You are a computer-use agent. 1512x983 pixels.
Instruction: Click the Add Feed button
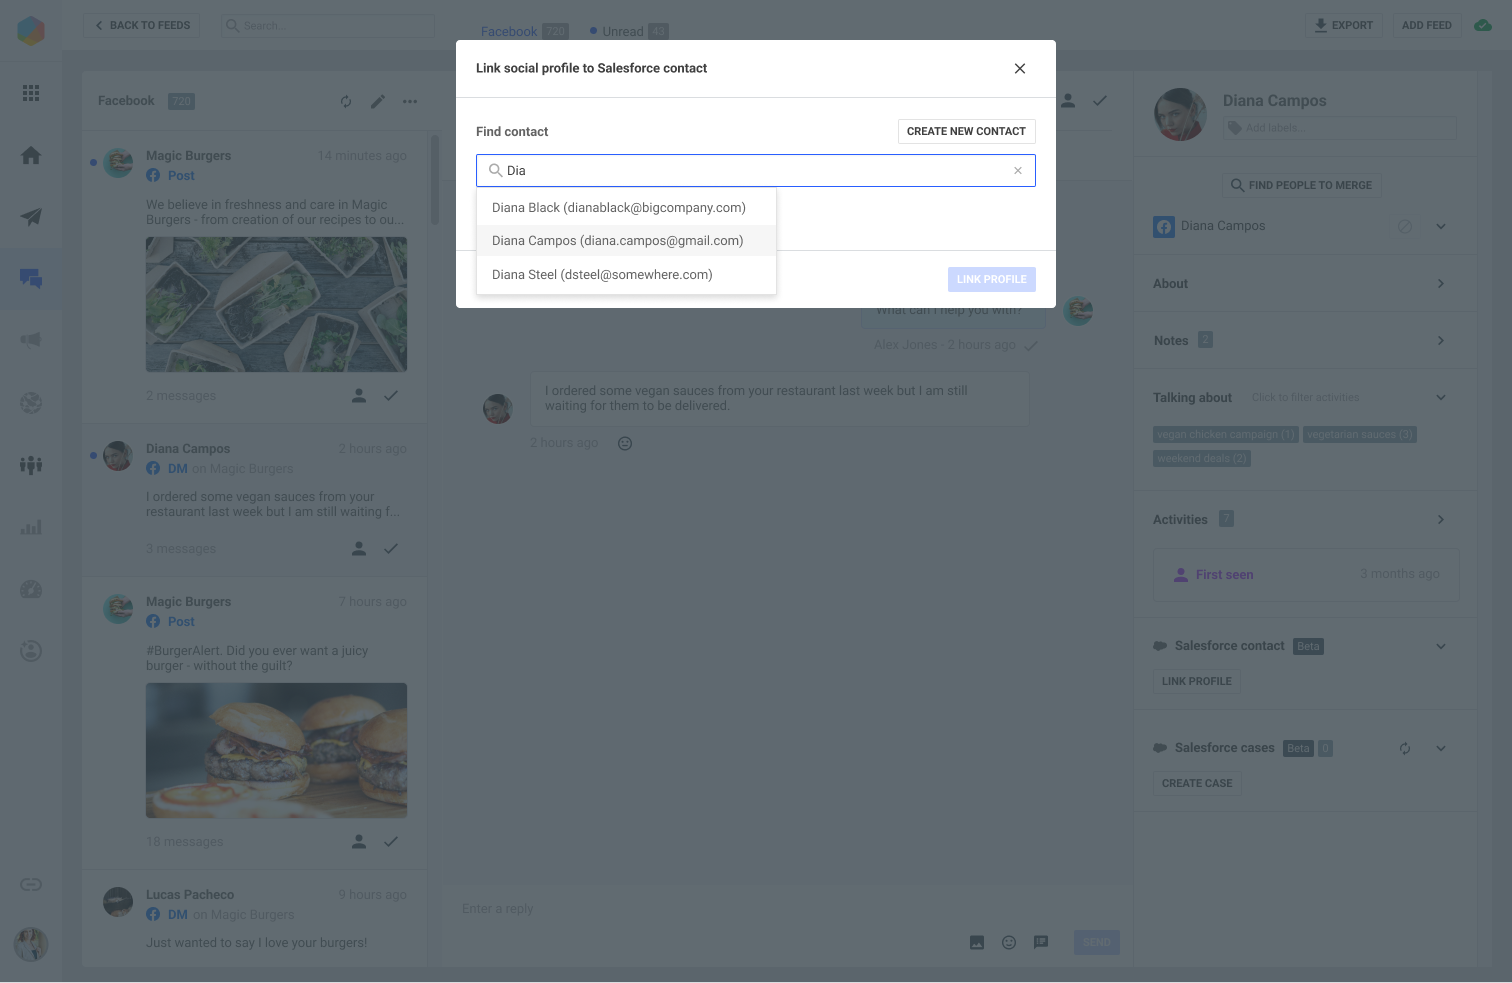[x=1426, y=26]
